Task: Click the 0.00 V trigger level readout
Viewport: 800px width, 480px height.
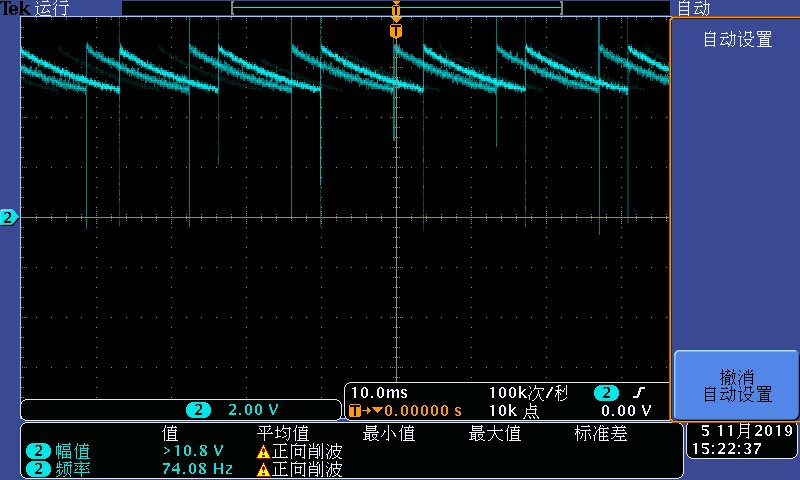Action: click(626, 411)
